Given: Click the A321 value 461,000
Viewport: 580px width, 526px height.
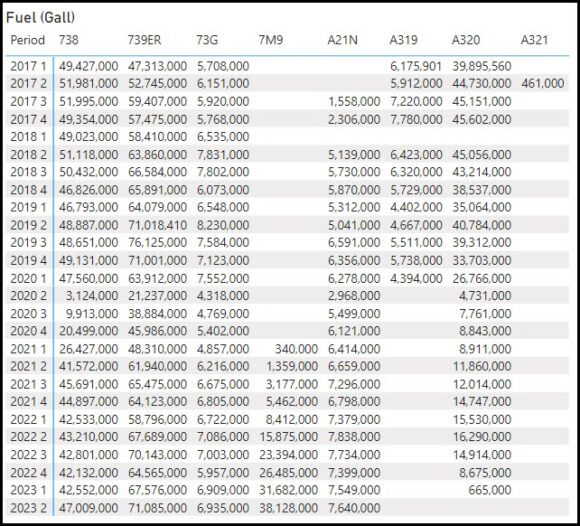Looking at the screenshot, I should click(543, 84).
